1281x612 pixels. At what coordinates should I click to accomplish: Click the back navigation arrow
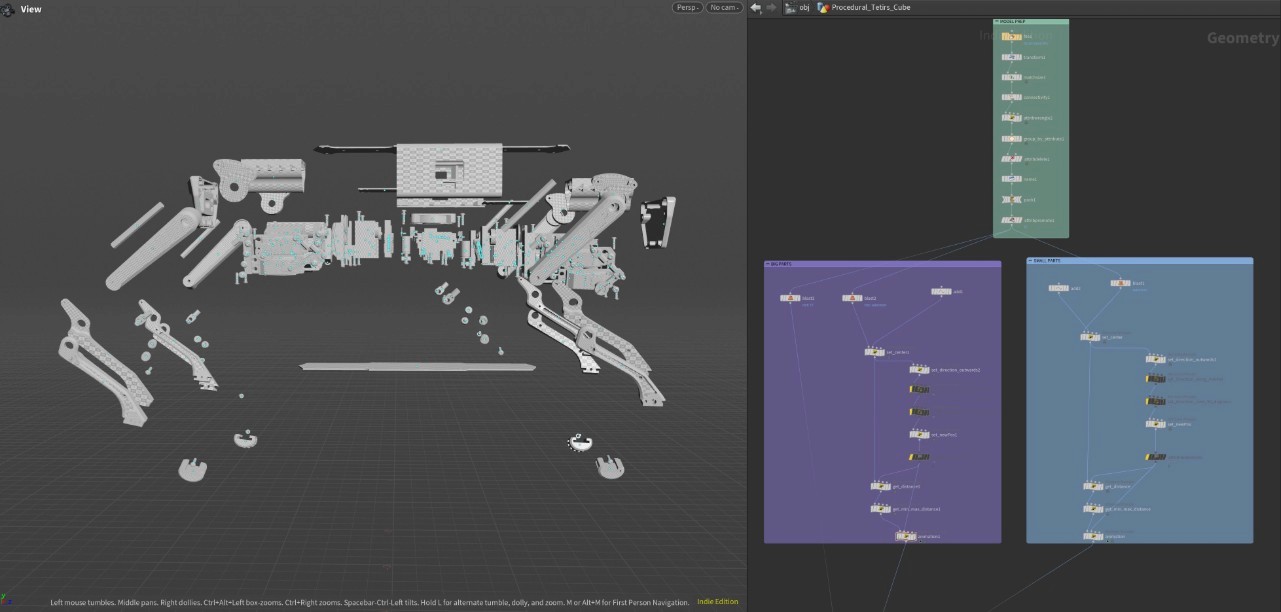755,7
